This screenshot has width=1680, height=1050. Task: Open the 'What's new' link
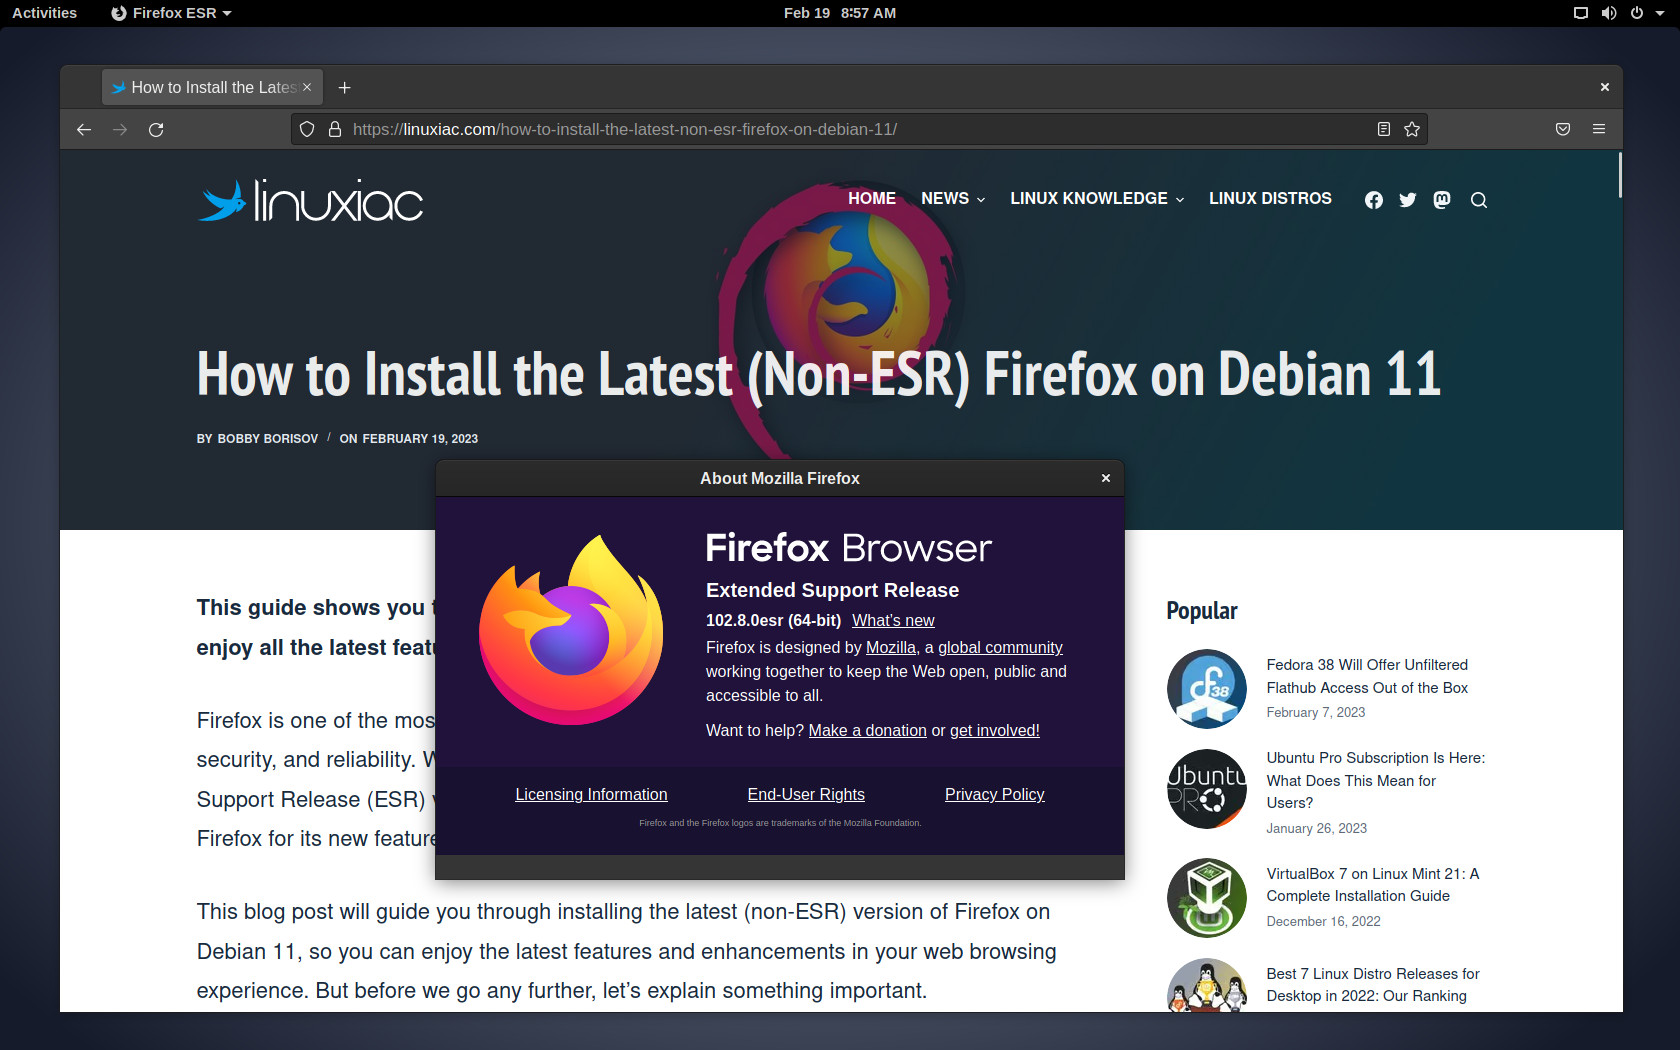pos(893,620)
